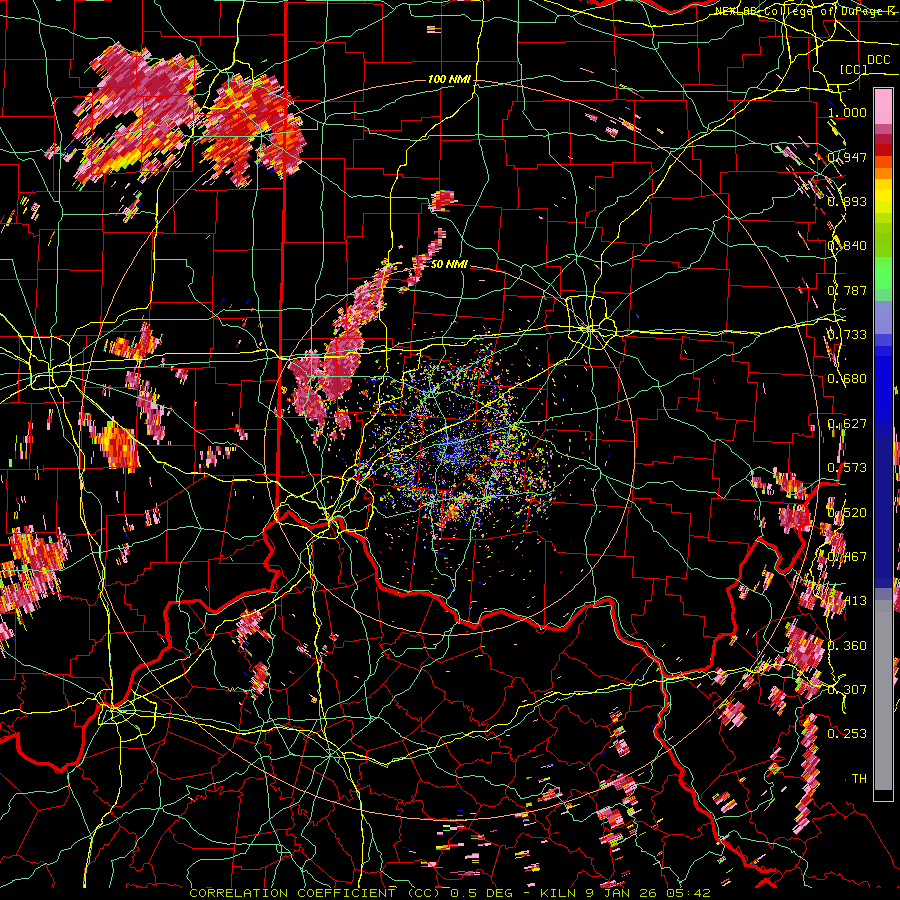Viewport: 900px width, 900px height.
Task: Click the "50 NMI" range ring label
Action: click(x=449, y=264)
